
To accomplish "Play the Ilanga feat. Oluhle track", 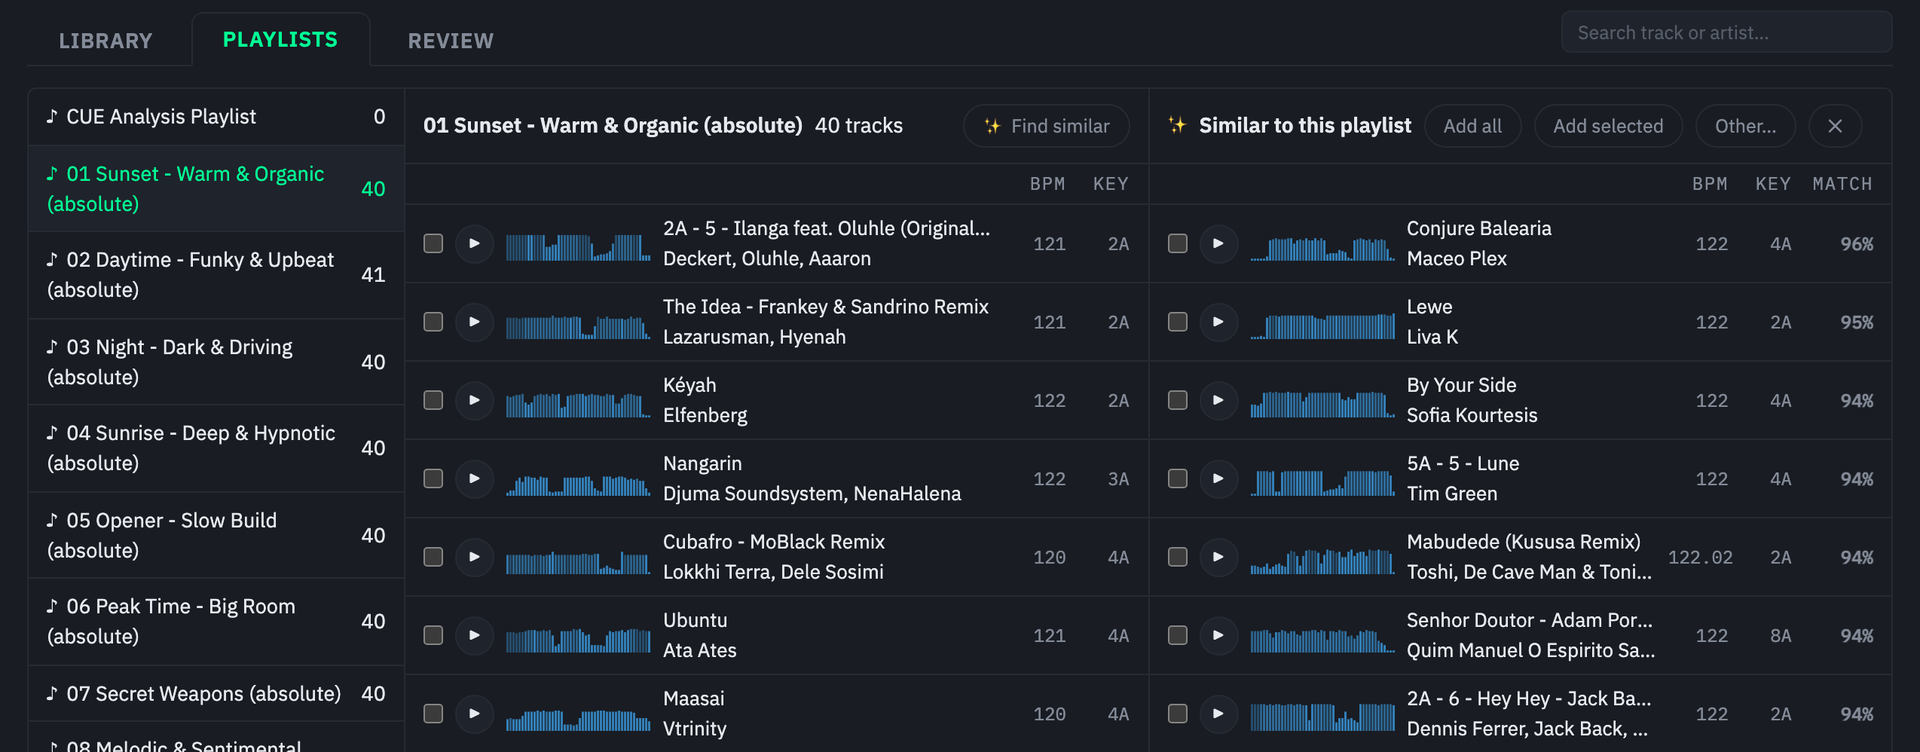I will point(475,244).
